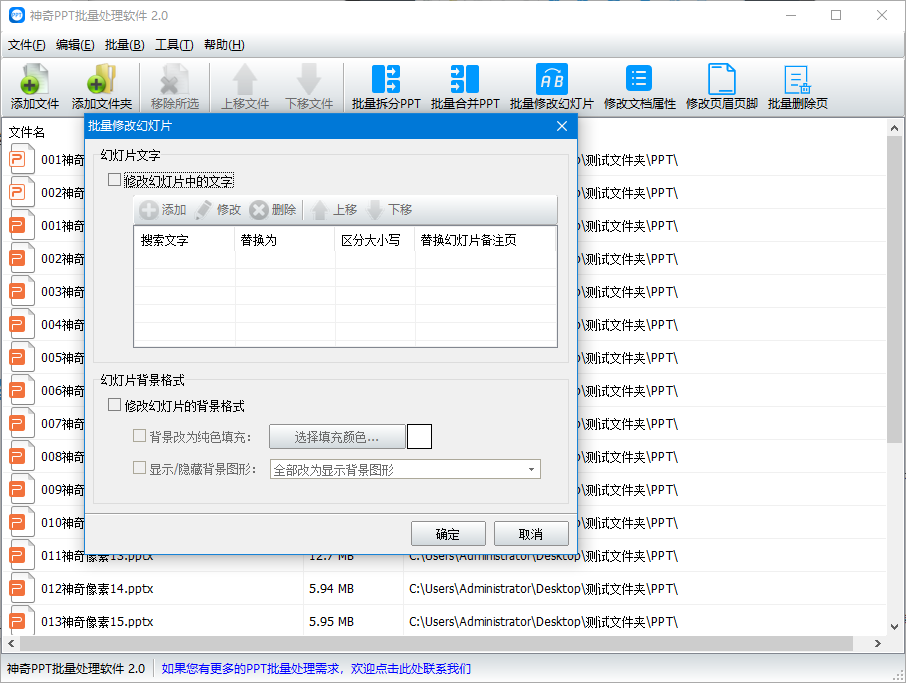Click the contact-us link in status bar
This screenshot has width=906, height=683.
[x=316, y=669]
